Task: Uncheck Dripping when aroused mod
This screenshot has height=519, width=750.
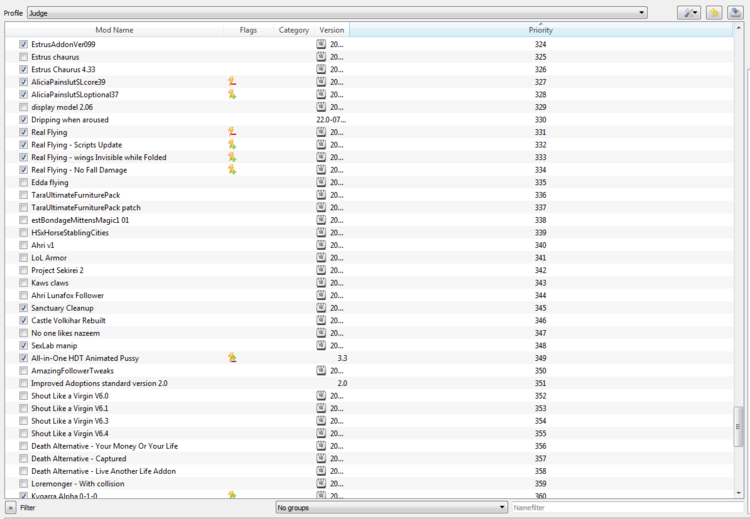Action: (23, 120)
